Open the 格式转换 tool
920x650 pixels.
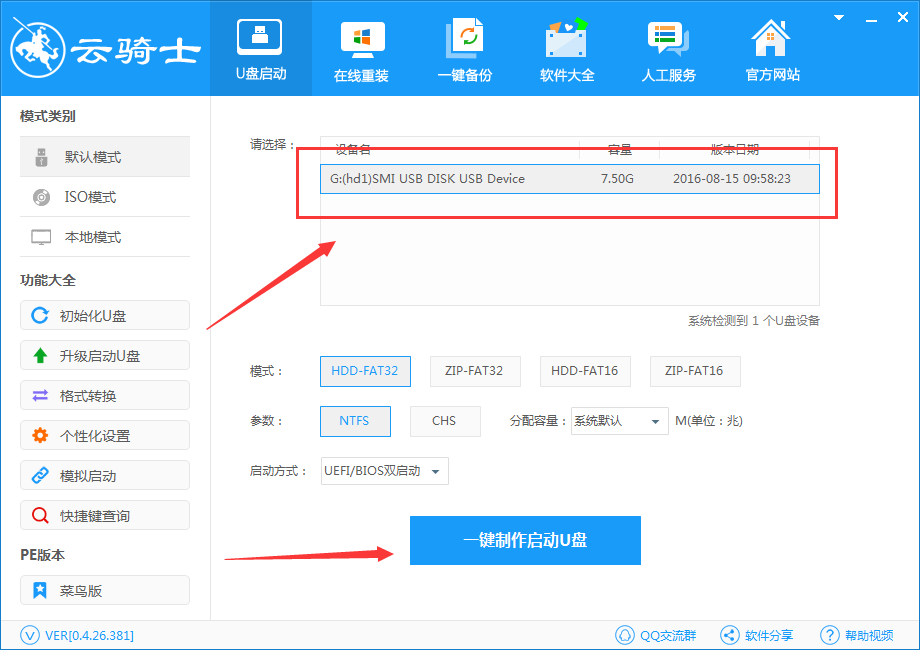[104, 395]
